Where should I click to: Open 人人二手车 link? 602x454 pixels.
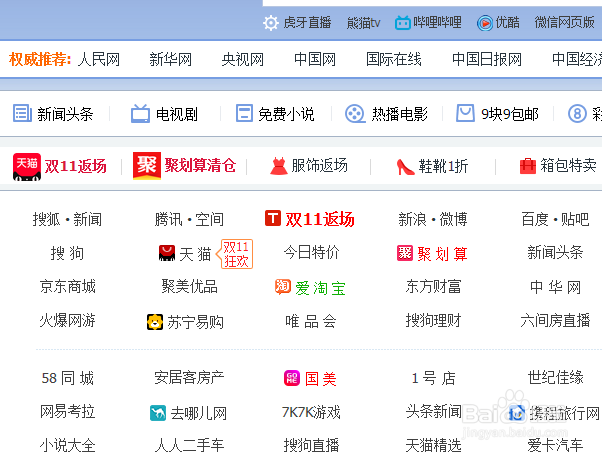[x=189, y=446]
